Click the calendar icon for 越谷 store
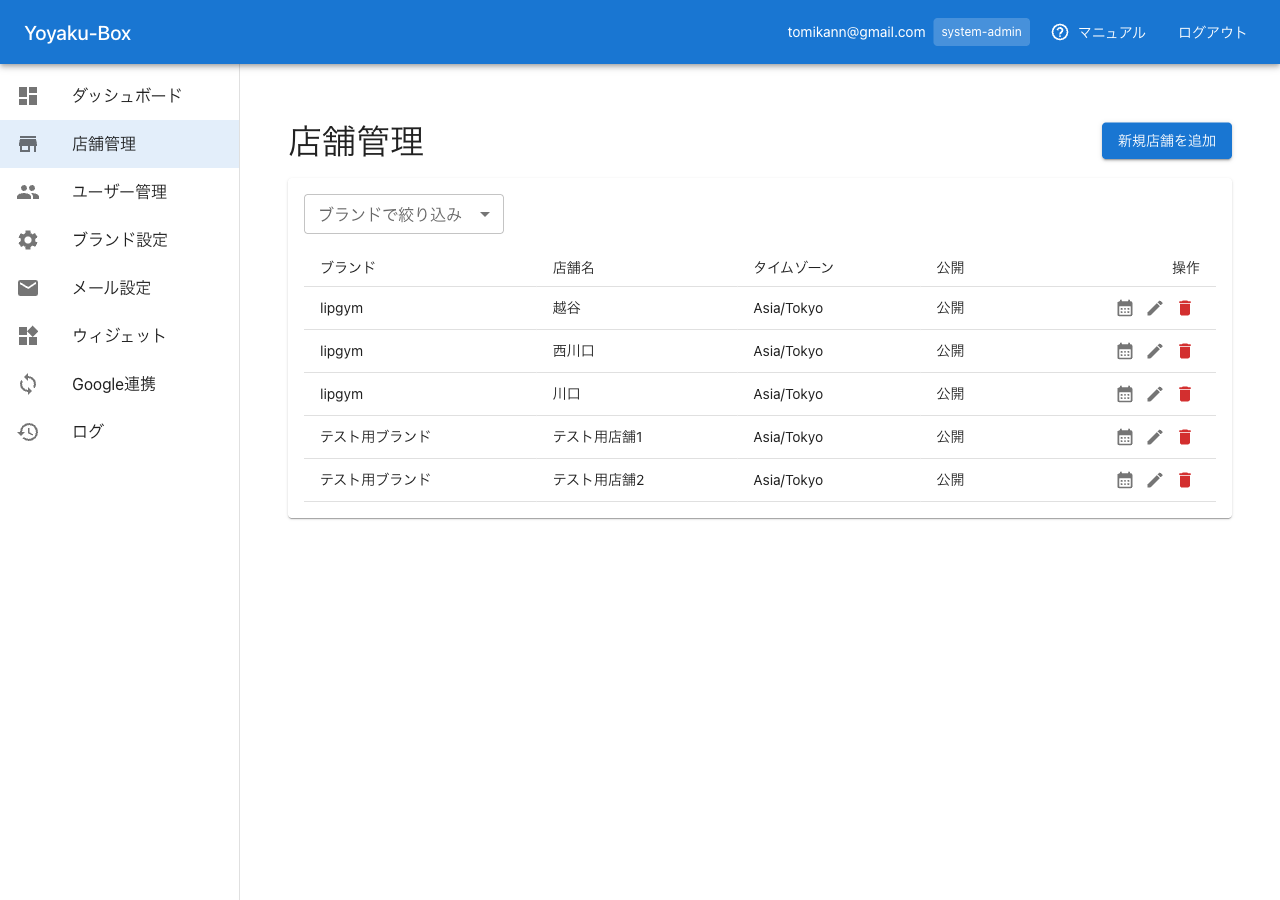This screenshot has height=900, width=1280. tap(1125, 308)
